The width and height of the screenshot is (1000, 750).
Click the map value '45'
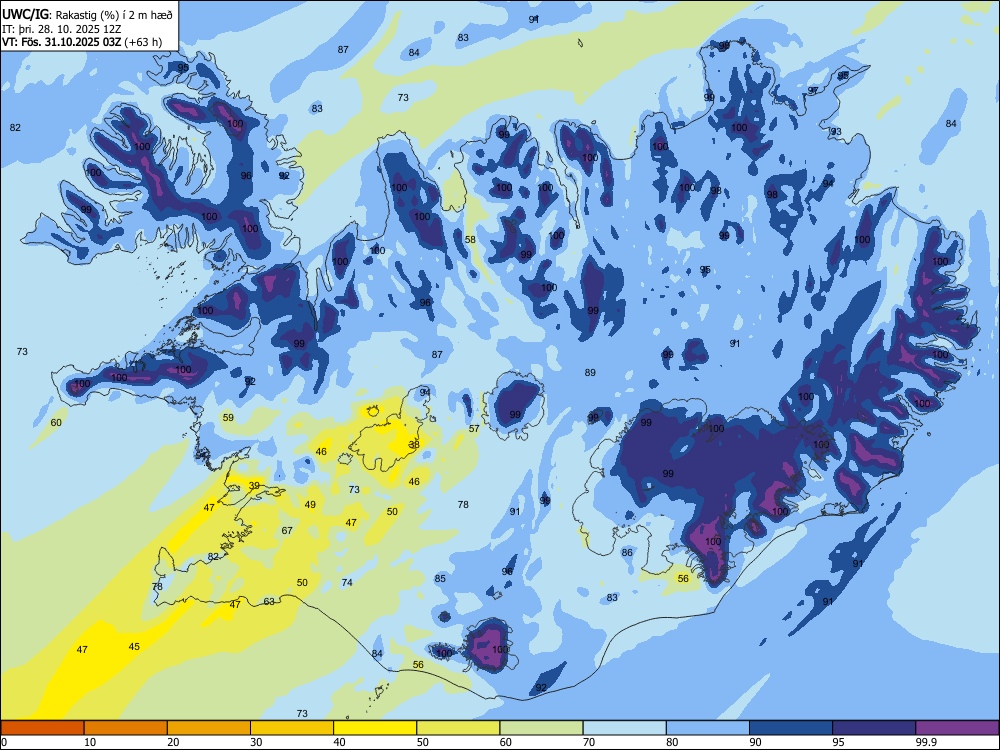click(134, 647)
